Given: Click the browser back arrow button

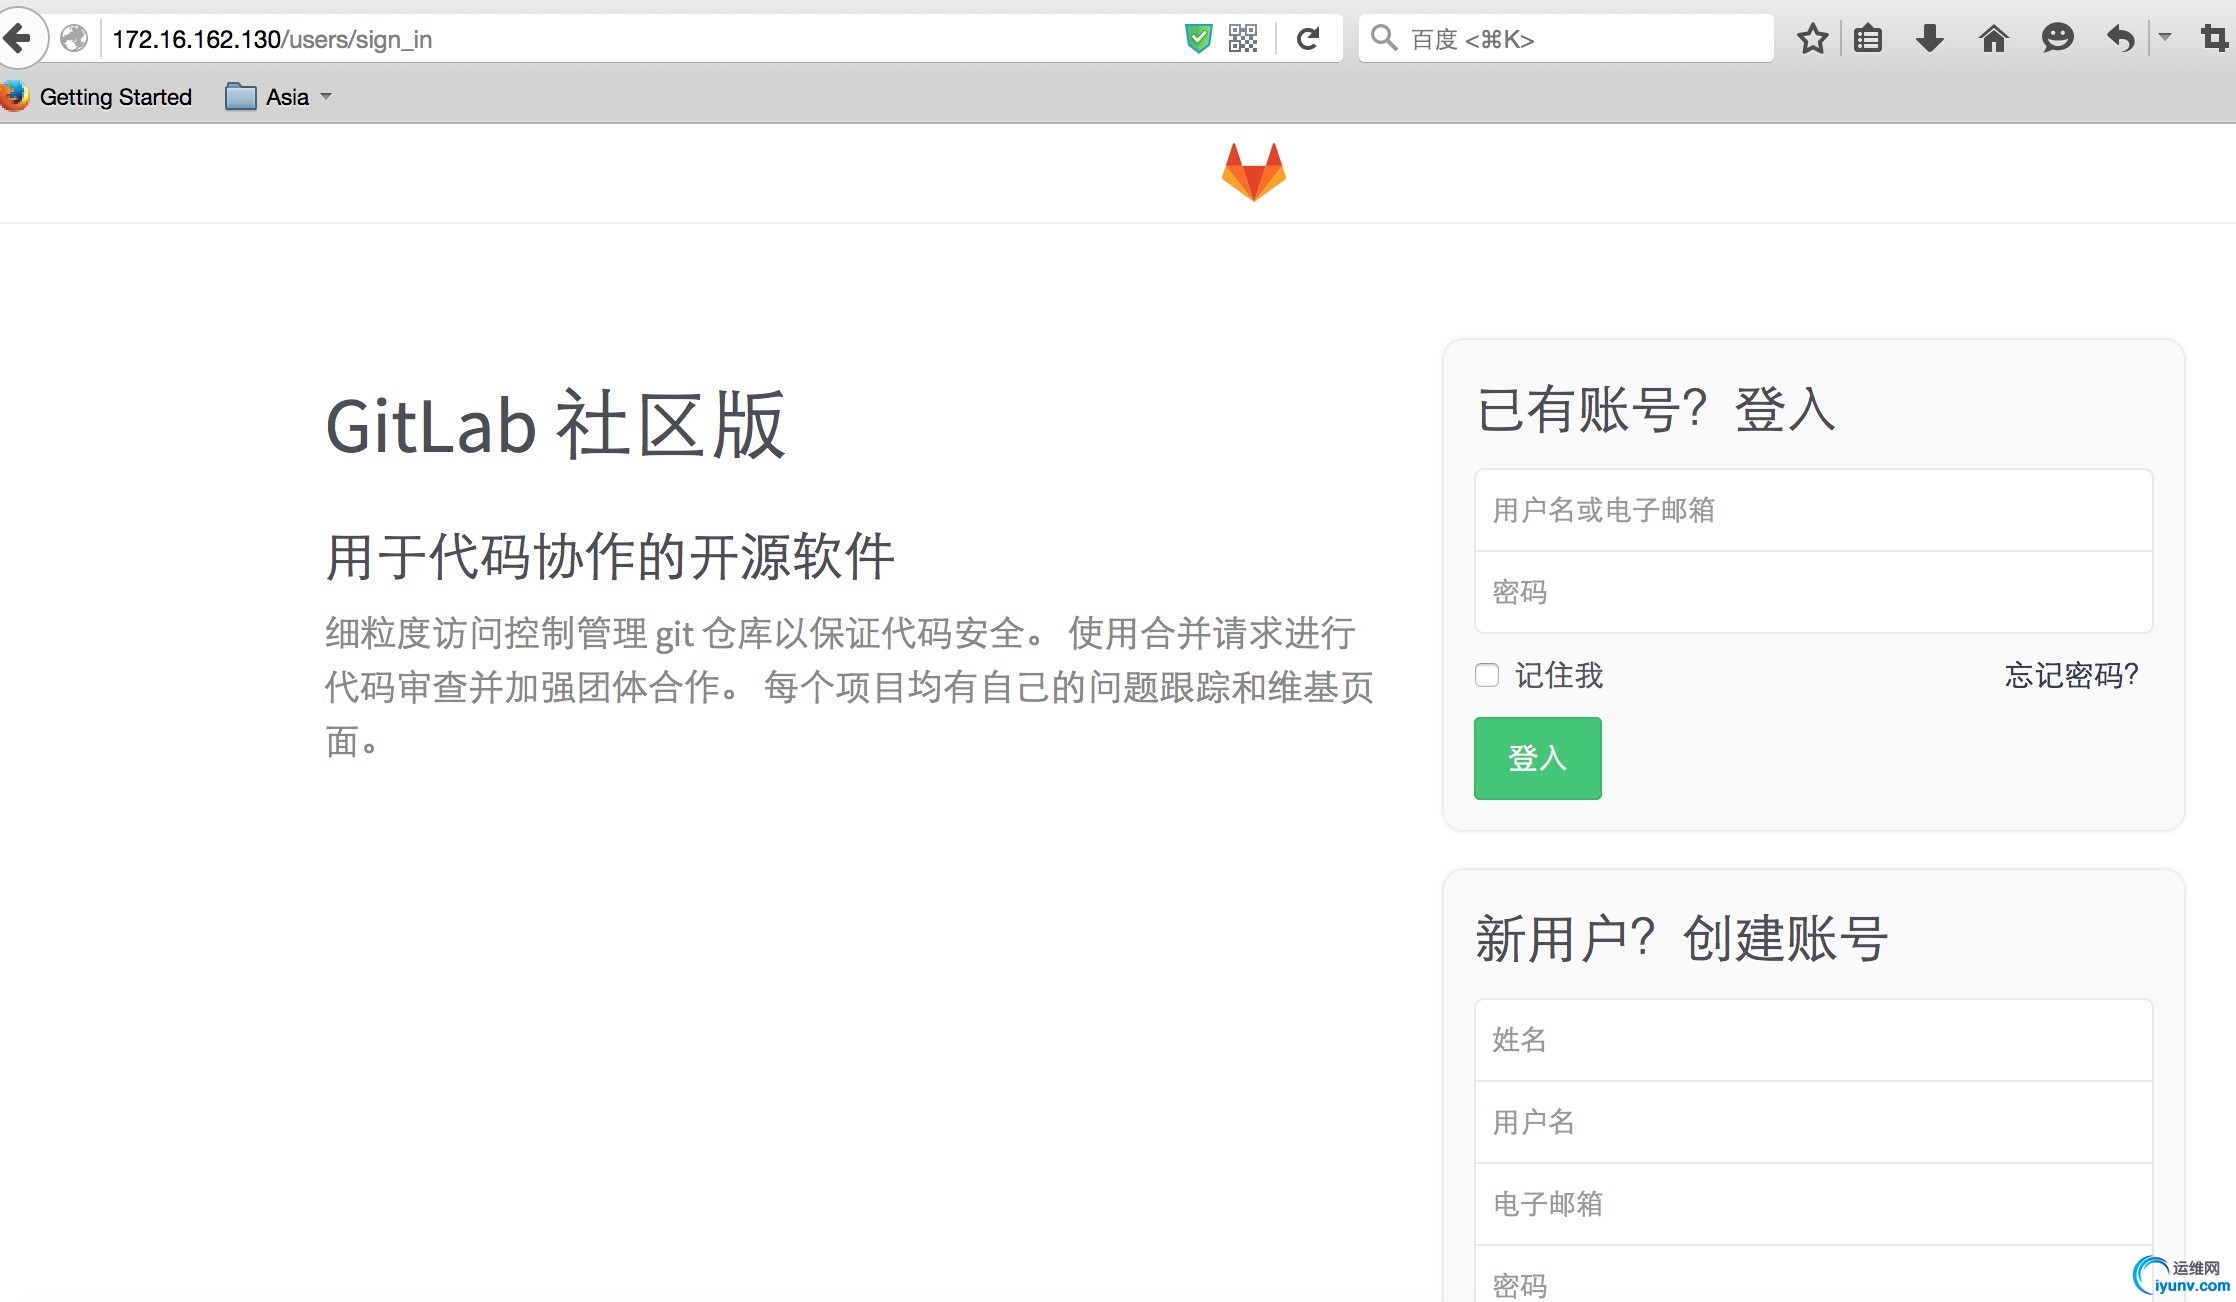Looking at the screenshot, I should [x=18, y=39].
